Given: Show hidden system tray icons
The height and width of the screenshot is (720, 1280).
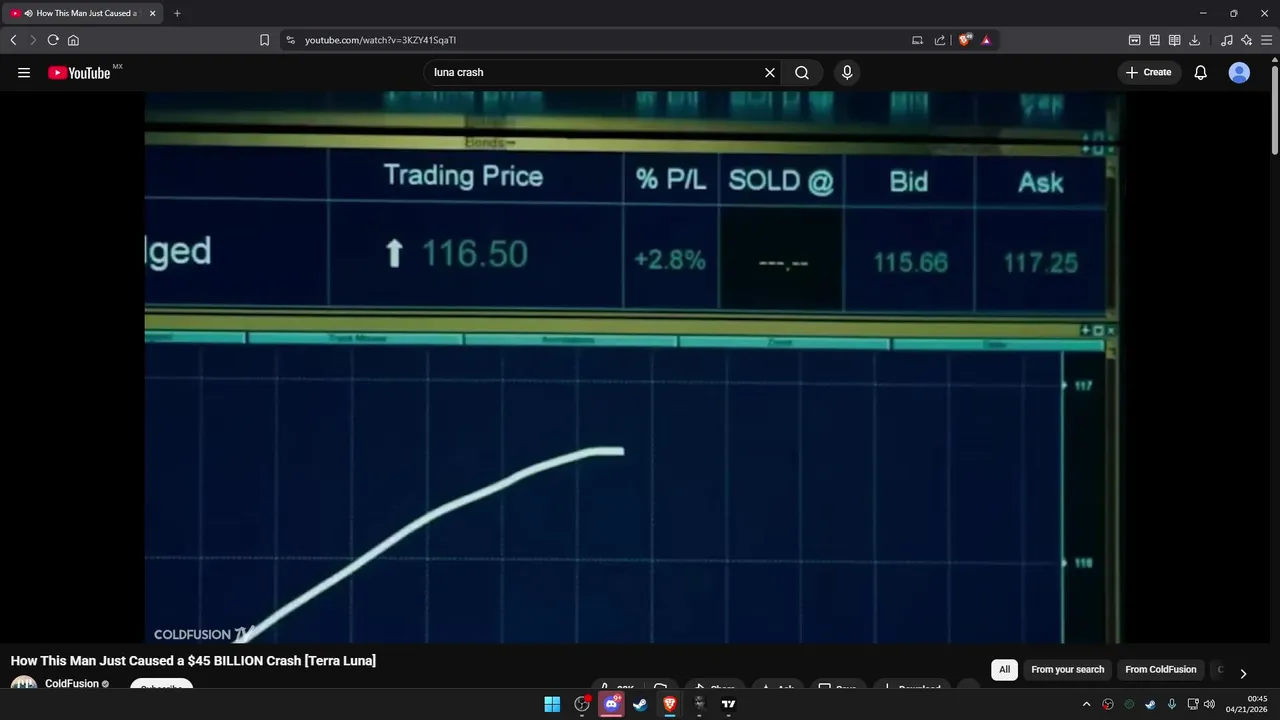Looking at the screenshot, I should 1086,704.
